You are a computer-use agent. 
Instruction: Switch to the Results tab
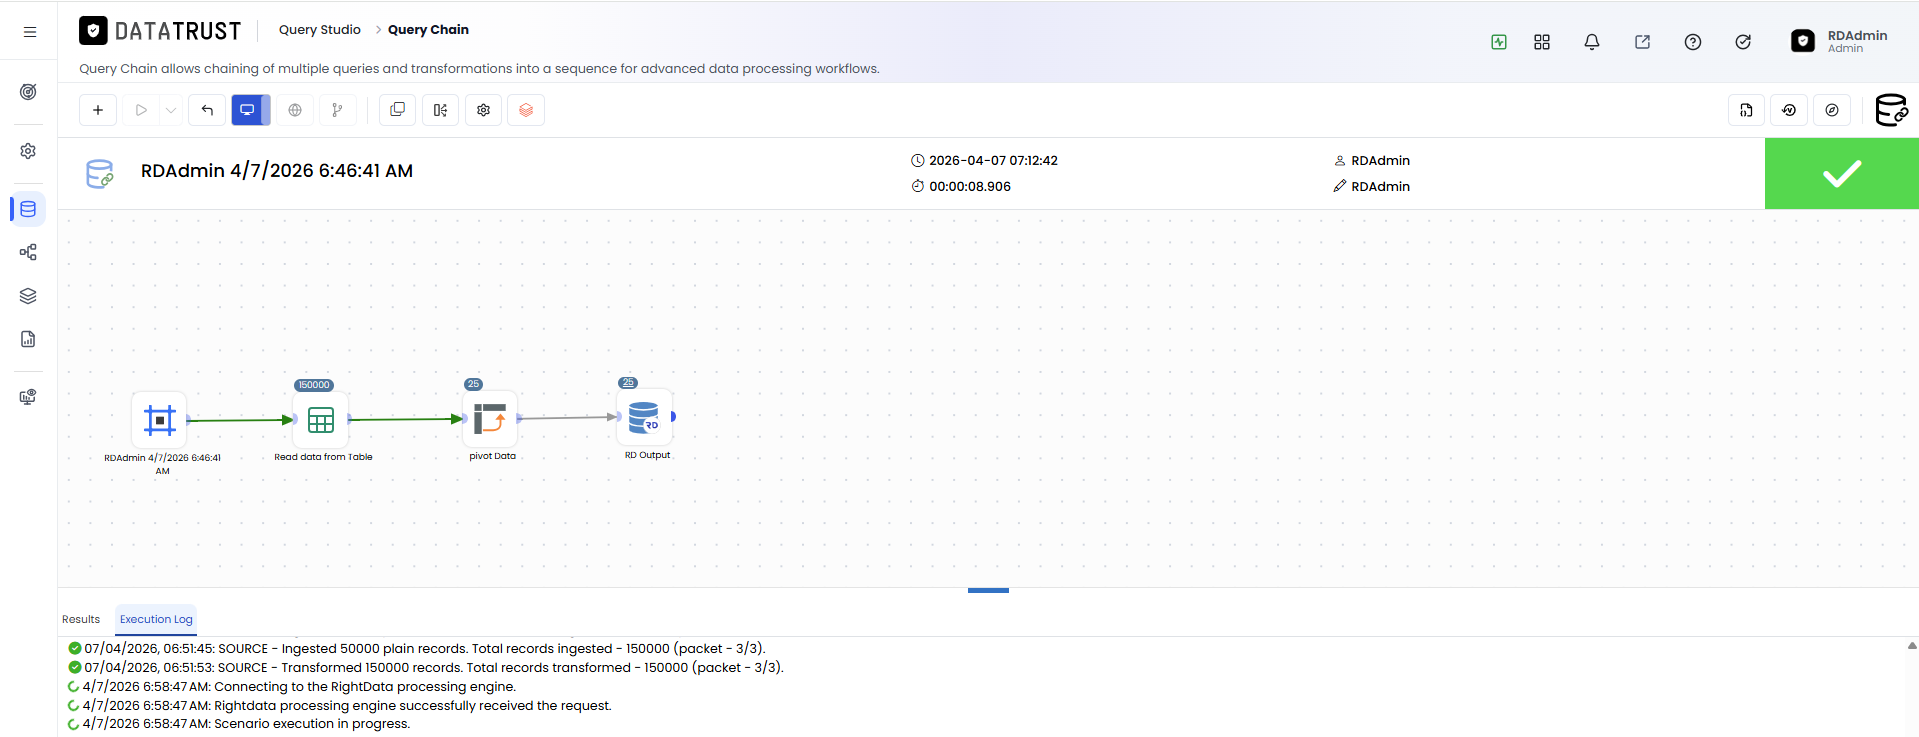pos(81,620)
